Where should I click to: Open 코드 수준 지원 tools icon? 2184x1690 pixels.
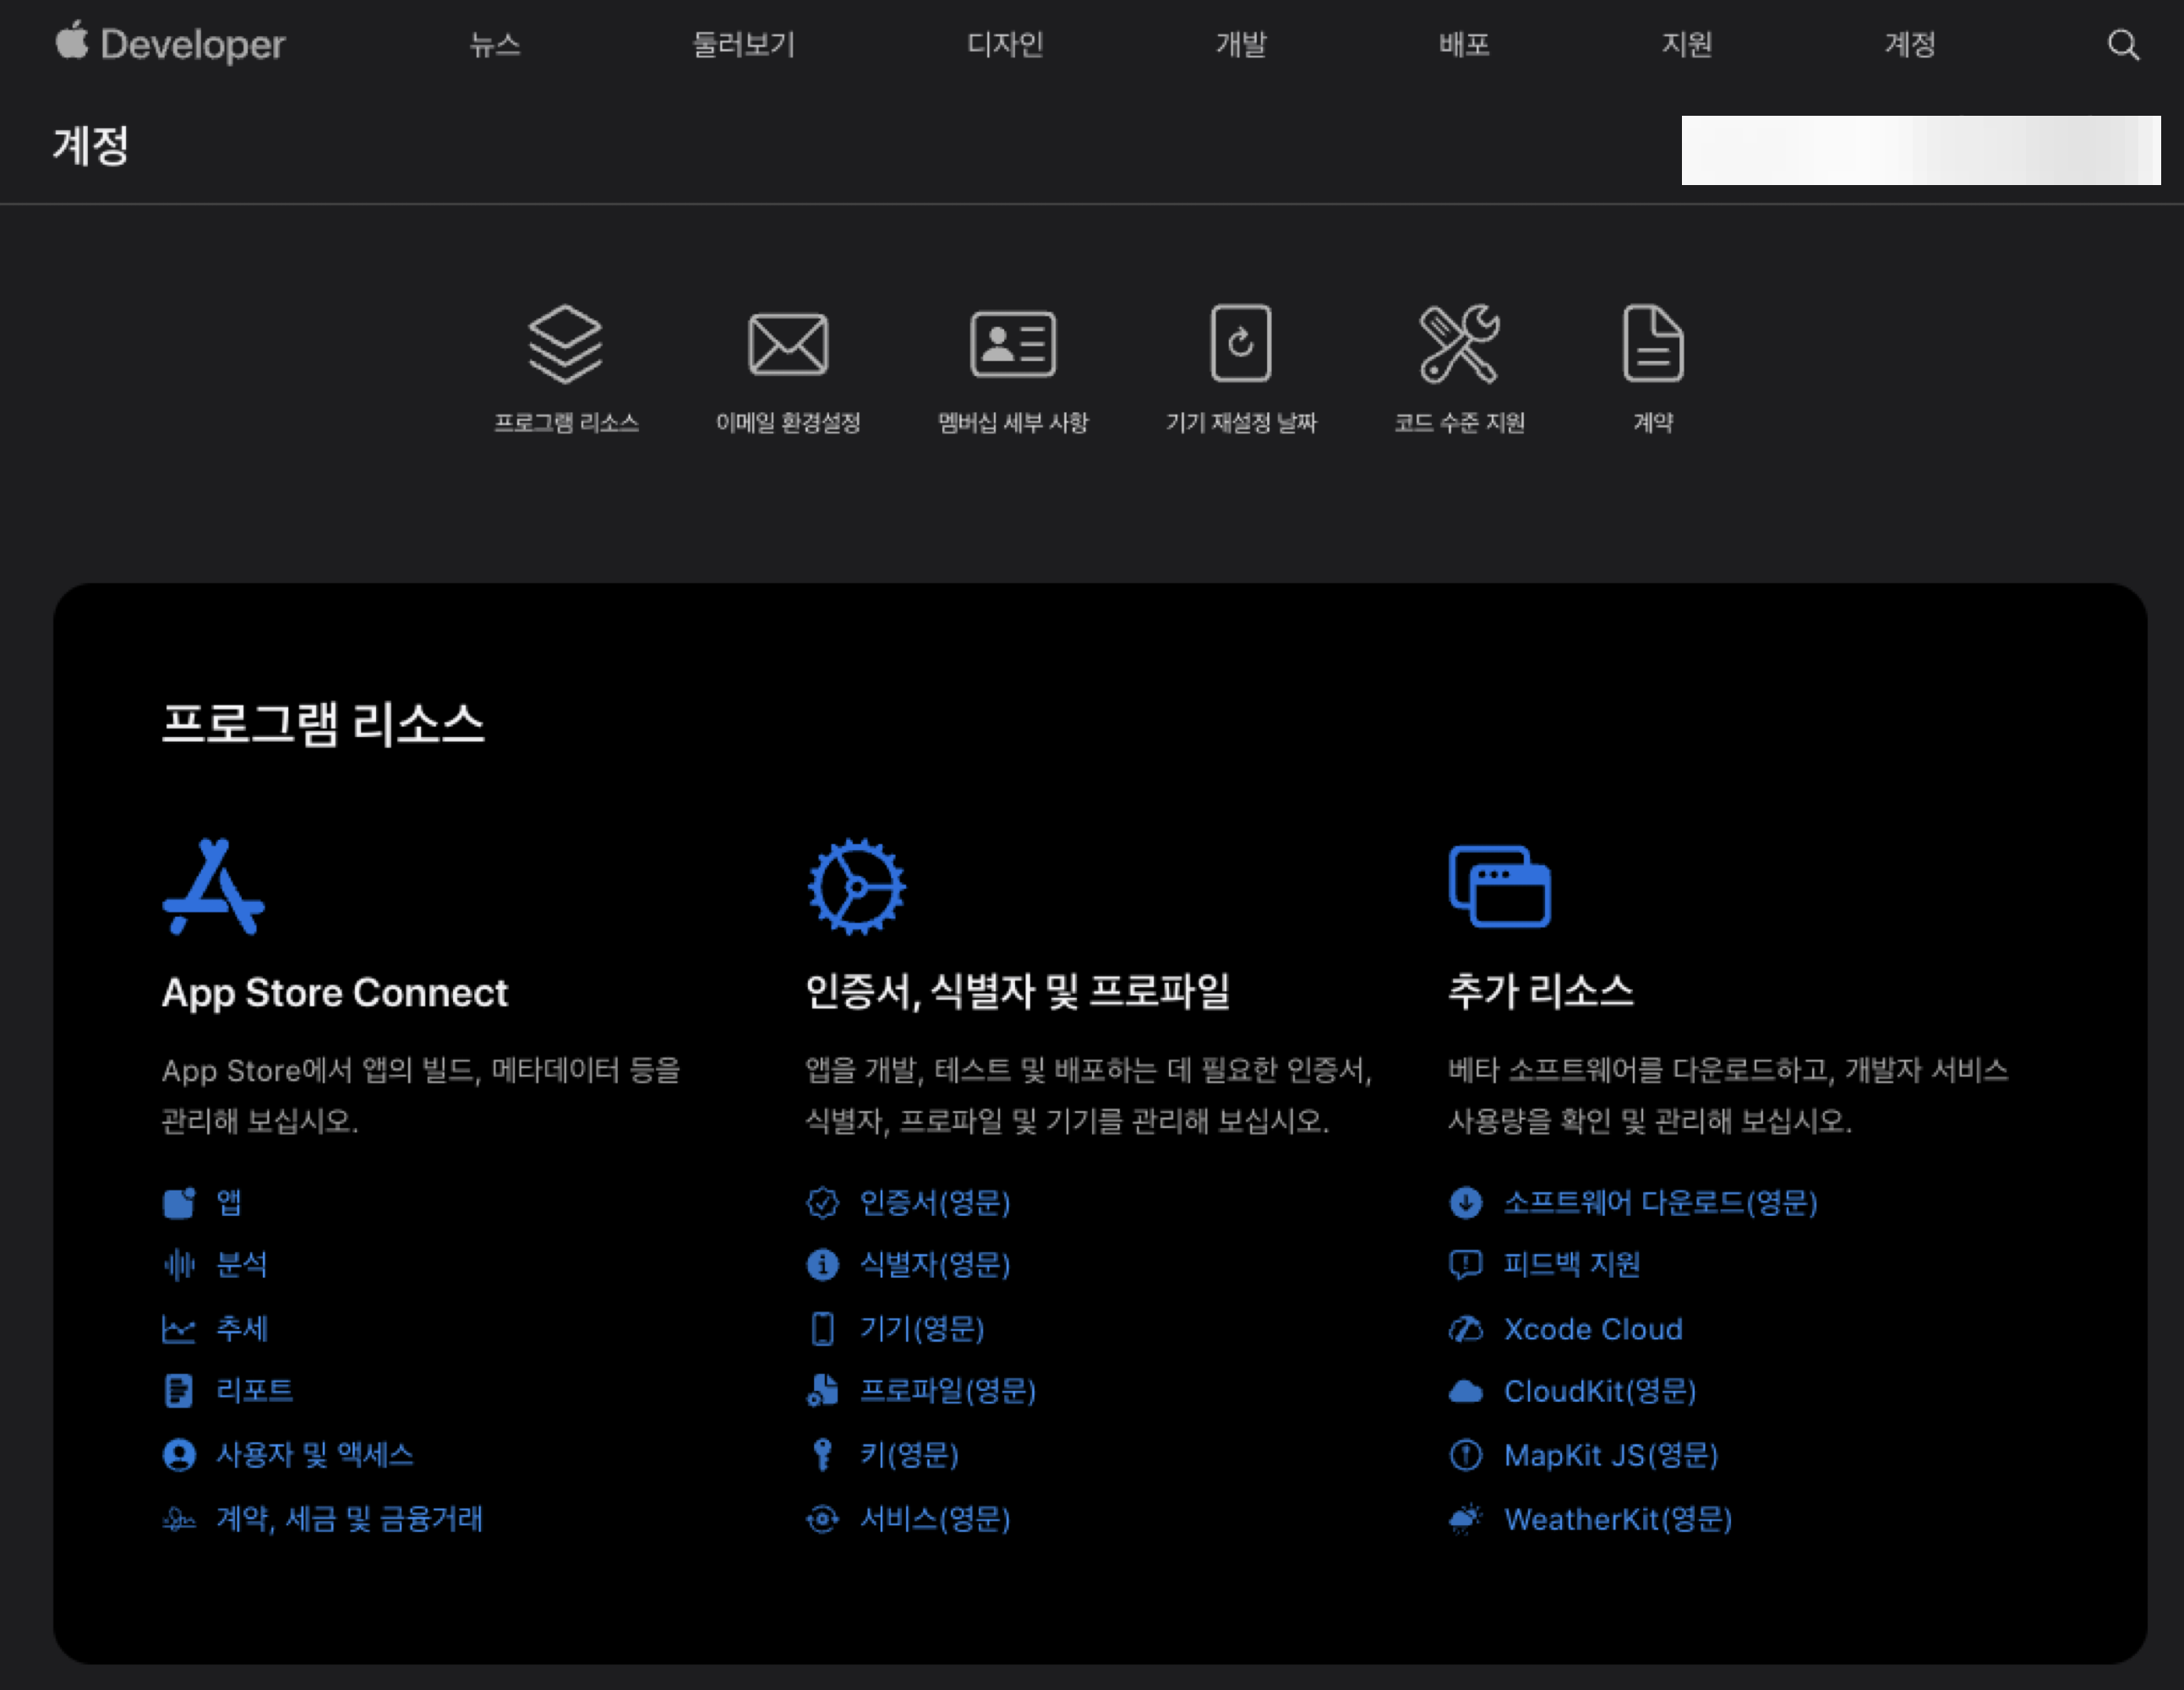pyautogui.click(x=1459, y=344)
